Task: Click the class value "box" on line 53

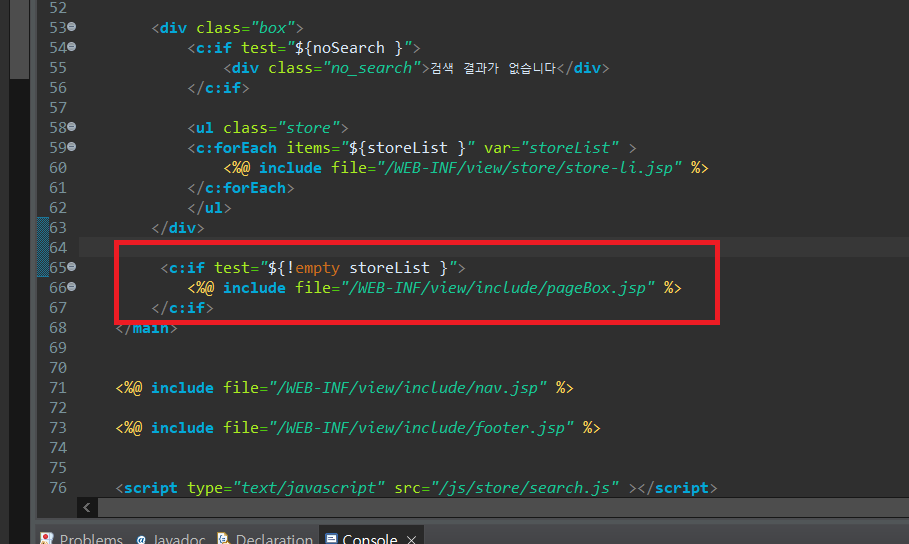Action: click(x=272, y=28)
